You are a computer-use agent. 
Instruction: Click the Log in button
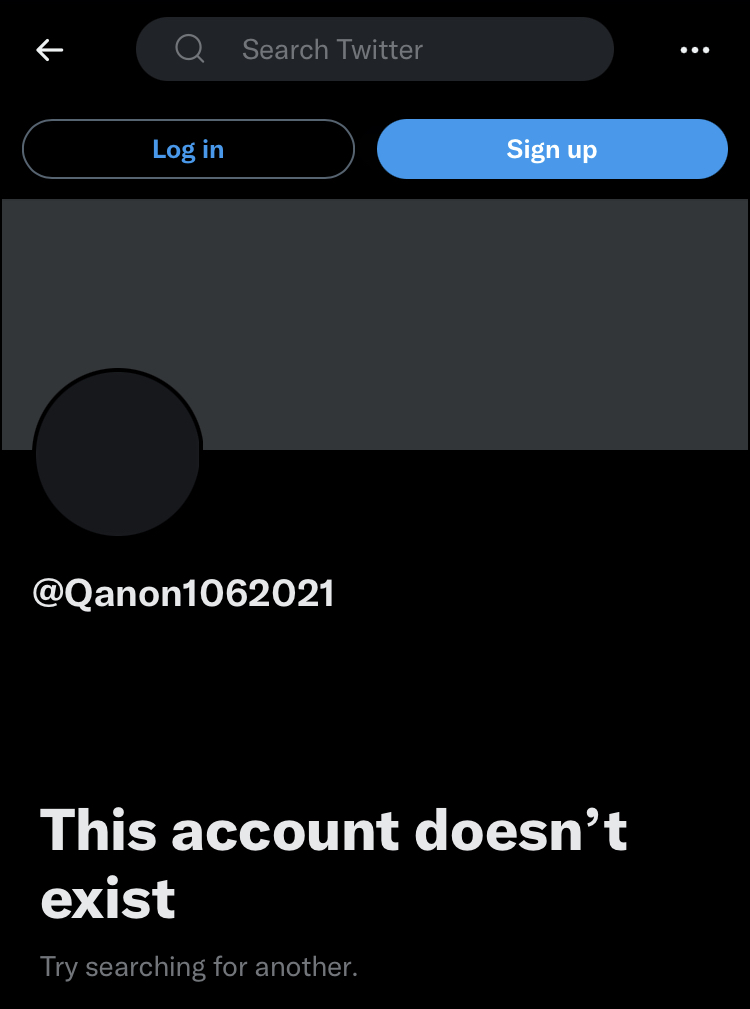[188, 149]
